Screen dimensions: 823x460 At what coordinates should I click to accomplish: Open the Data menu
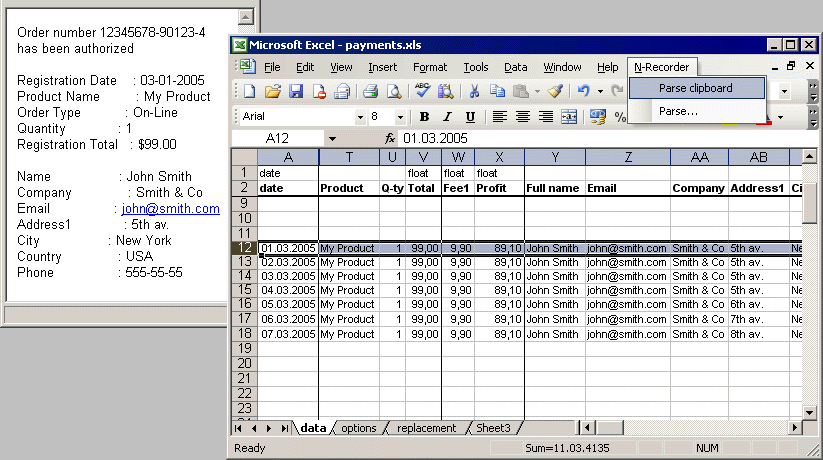(x=515, y=67)
